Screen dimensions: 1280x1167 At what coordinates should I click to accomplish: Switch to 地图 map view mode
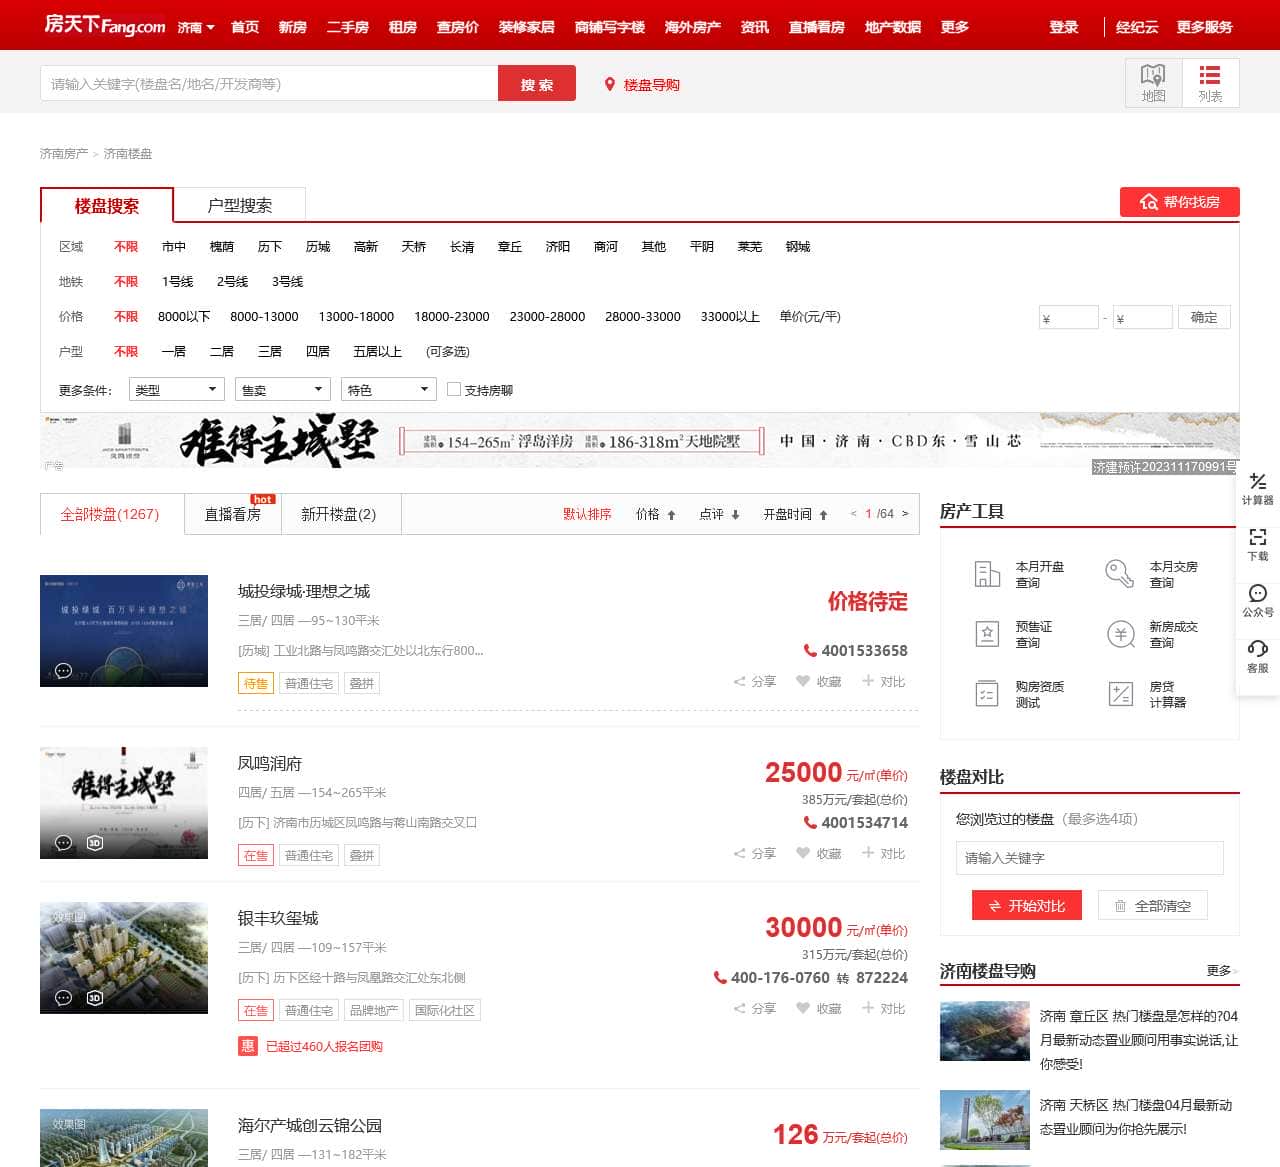[x=1153, y=82]
